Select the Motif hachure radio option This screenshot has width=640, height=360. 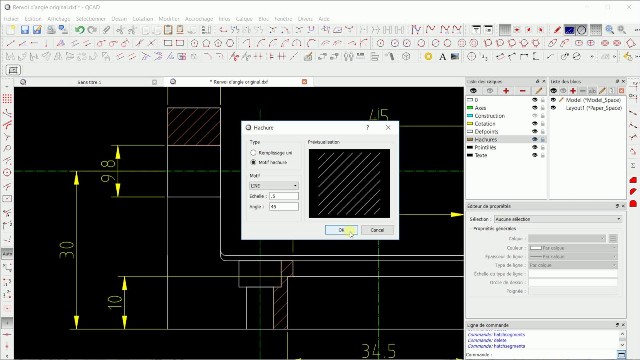[253, 162]
